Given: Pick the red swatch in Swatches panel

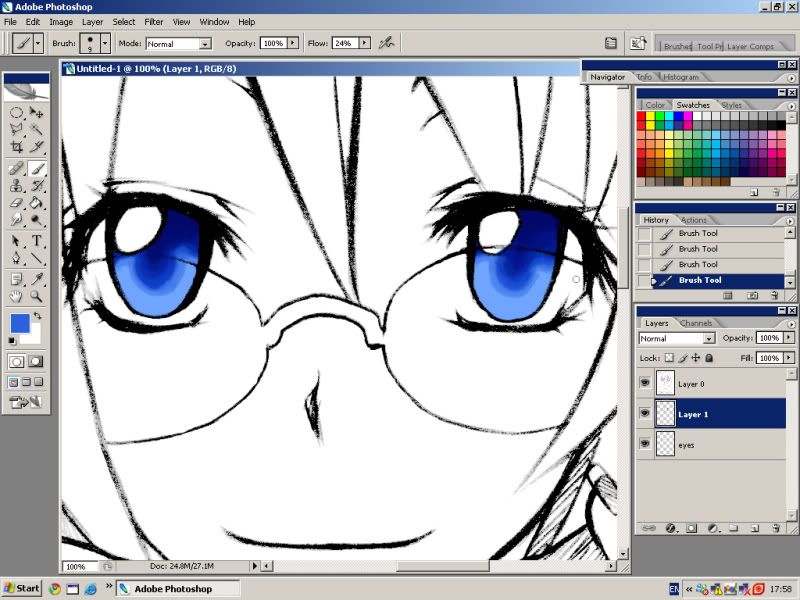Looking at the screenshot, I should (641, 116).
